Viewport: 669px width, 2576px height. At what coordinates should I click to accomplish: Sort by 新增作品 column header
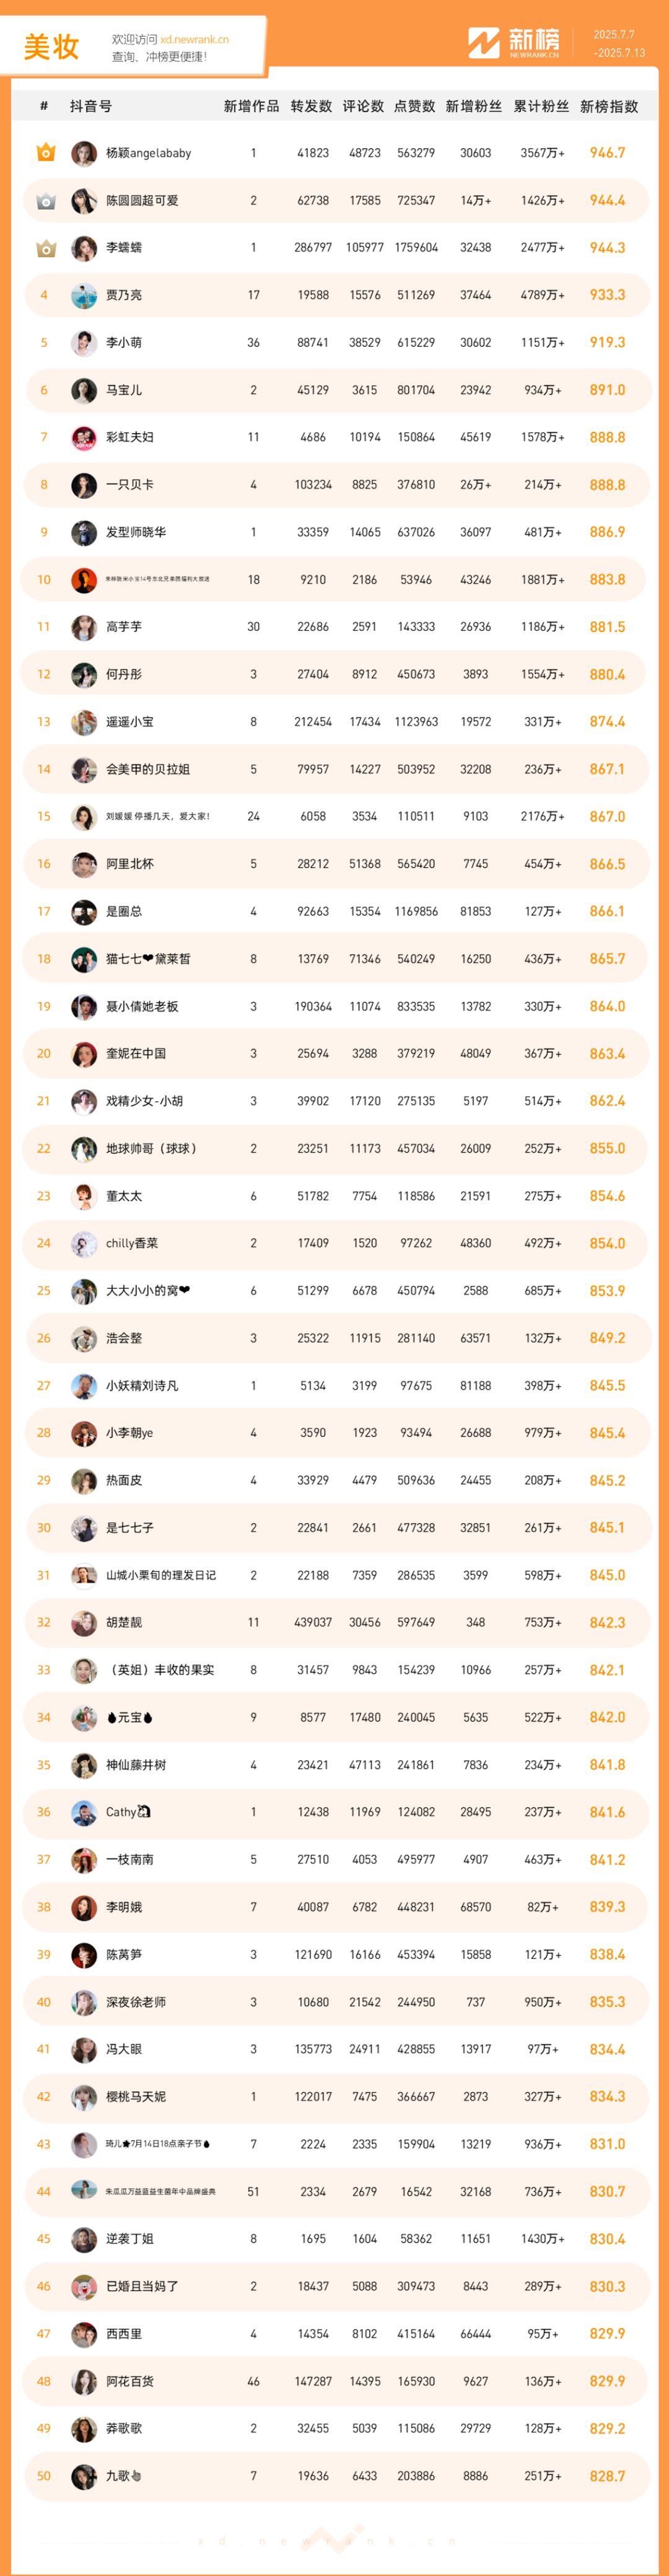tap(251, 106)
